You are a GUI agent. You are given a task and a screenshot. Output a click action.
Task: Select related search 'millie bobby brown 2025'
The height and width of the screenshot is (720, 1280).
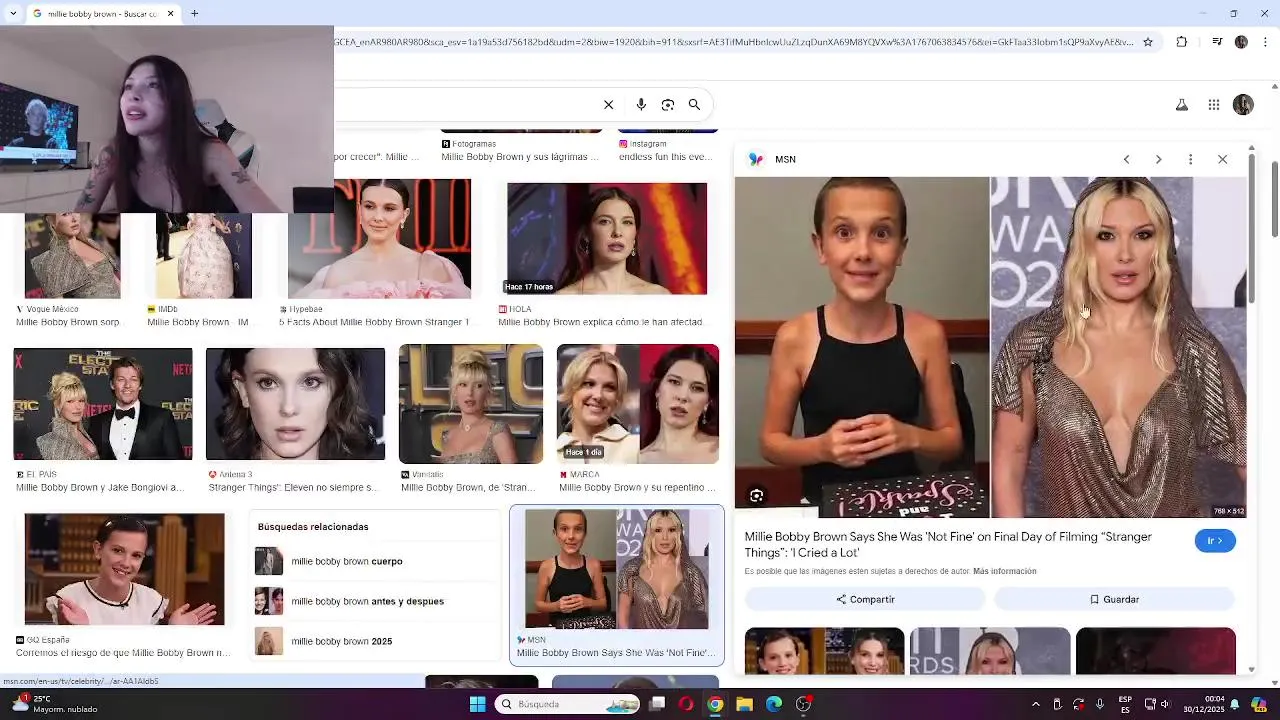341,641
